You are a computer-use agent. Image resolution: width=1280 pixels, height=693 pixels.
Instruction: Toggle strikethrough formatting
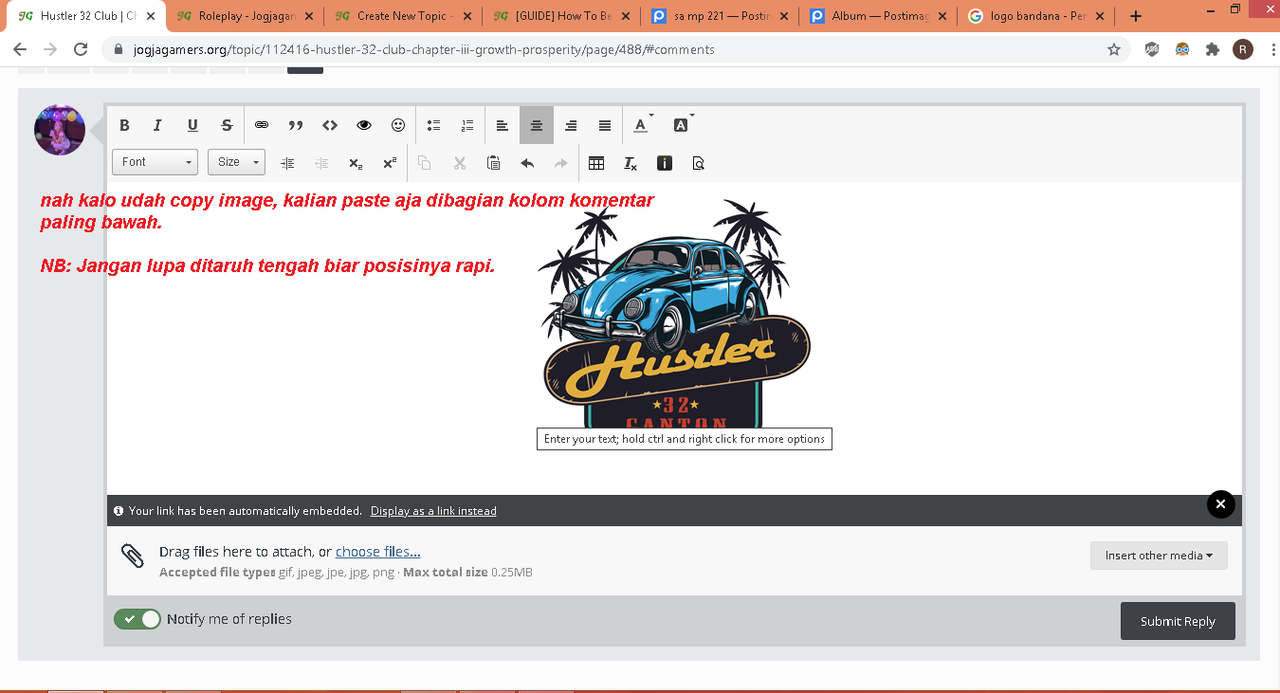[227, 125]
